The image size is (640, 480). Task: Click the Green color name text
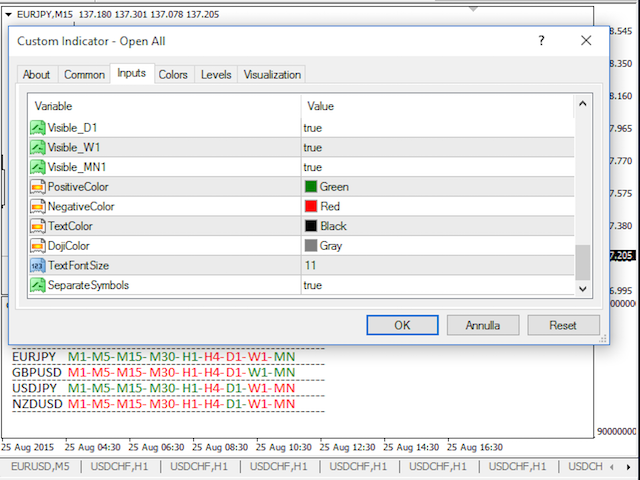[334, 187]
